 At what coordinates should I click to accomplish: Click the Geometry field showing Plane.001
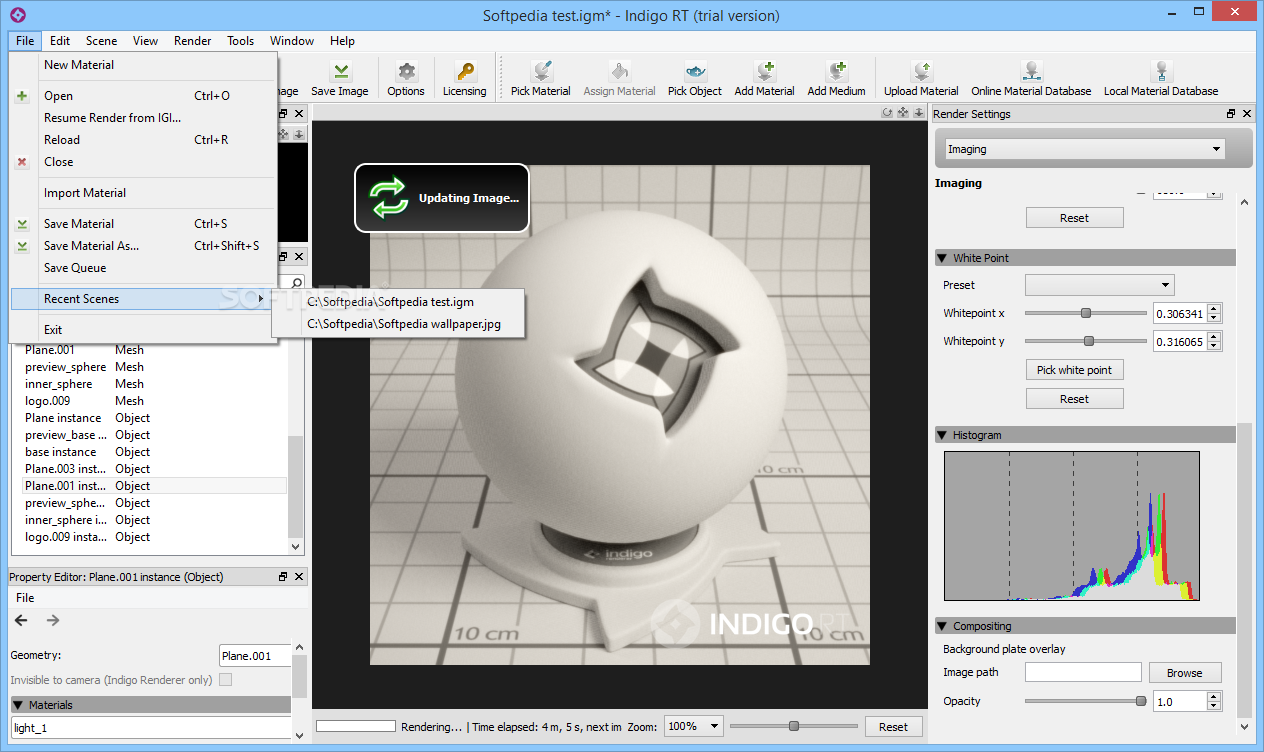click(255, 656)
